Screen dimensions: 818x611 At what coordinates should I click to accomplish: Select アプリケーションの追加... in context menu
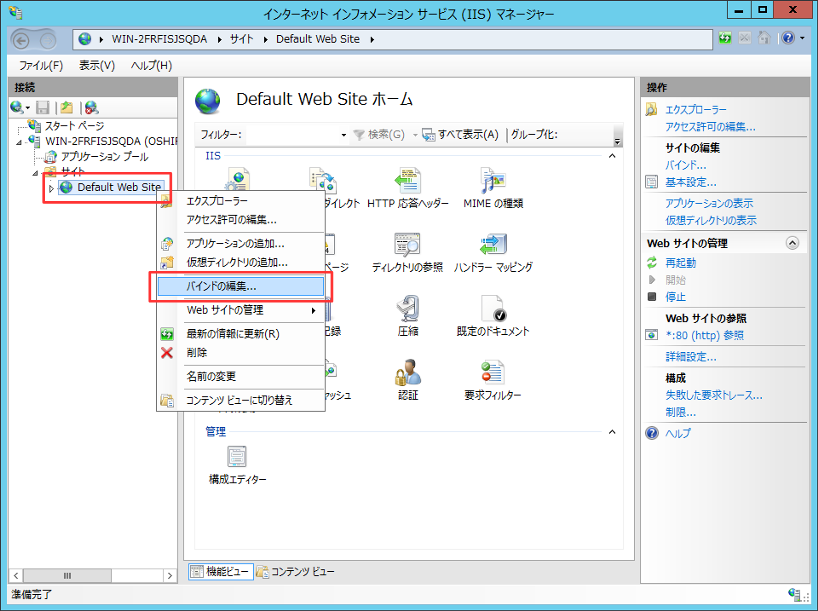tap(242, 244)
